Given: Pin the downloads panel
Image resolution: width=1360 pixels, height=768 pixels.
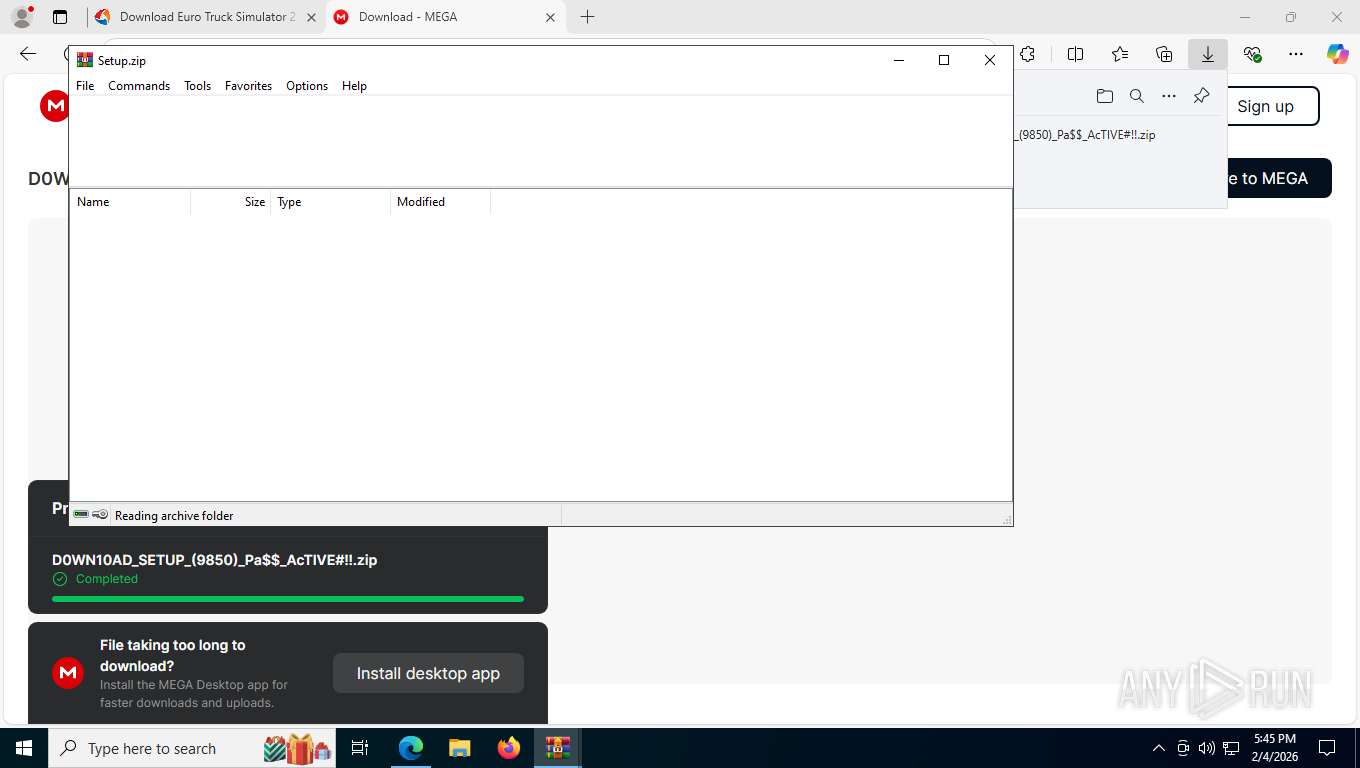Looking at the screenshot, I should (x=1201, y=96).
